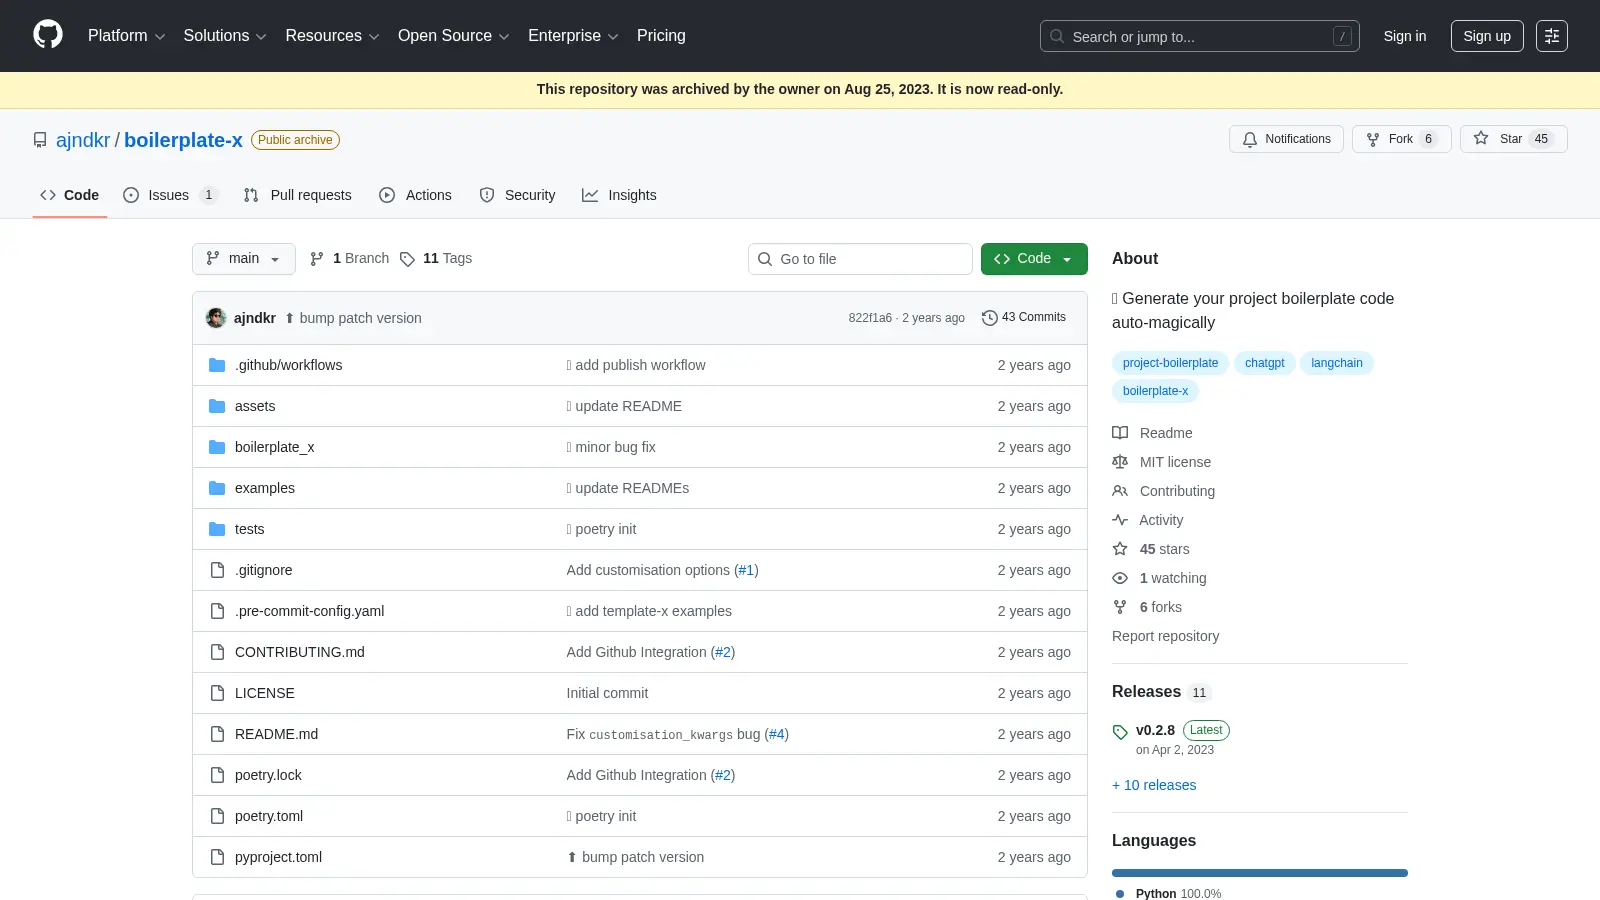Open commit hash 822f1a6
This screenshot has height=900, width=1600.
click(870, 318)
